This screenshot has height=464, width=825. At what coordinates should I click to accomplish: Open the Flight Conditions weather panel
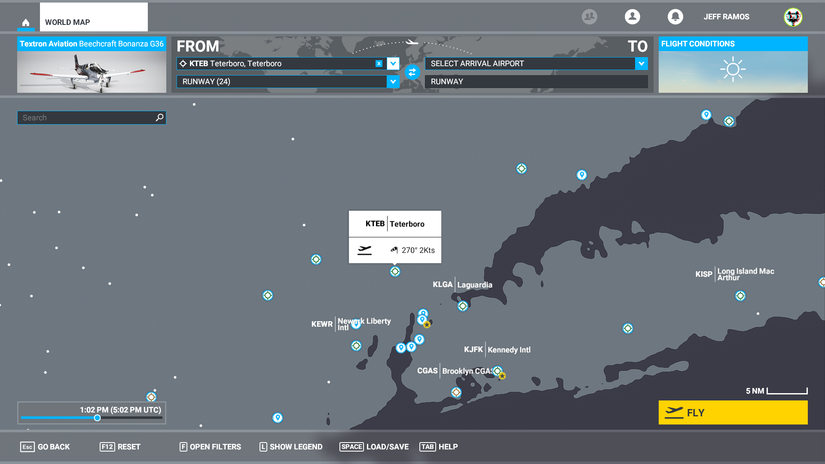[x=732, y=65]
